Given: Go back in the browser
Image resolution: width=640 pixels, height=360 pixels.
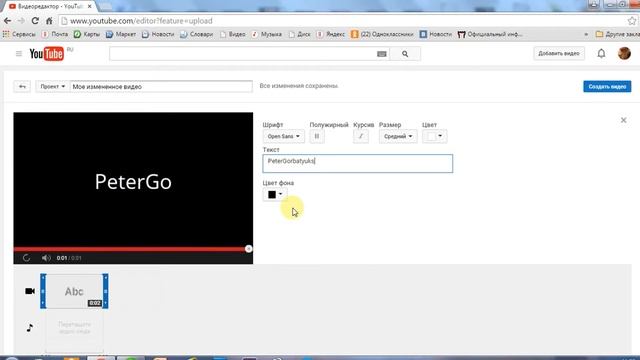Looking at the screenshot, I should (x=7, y=21).
